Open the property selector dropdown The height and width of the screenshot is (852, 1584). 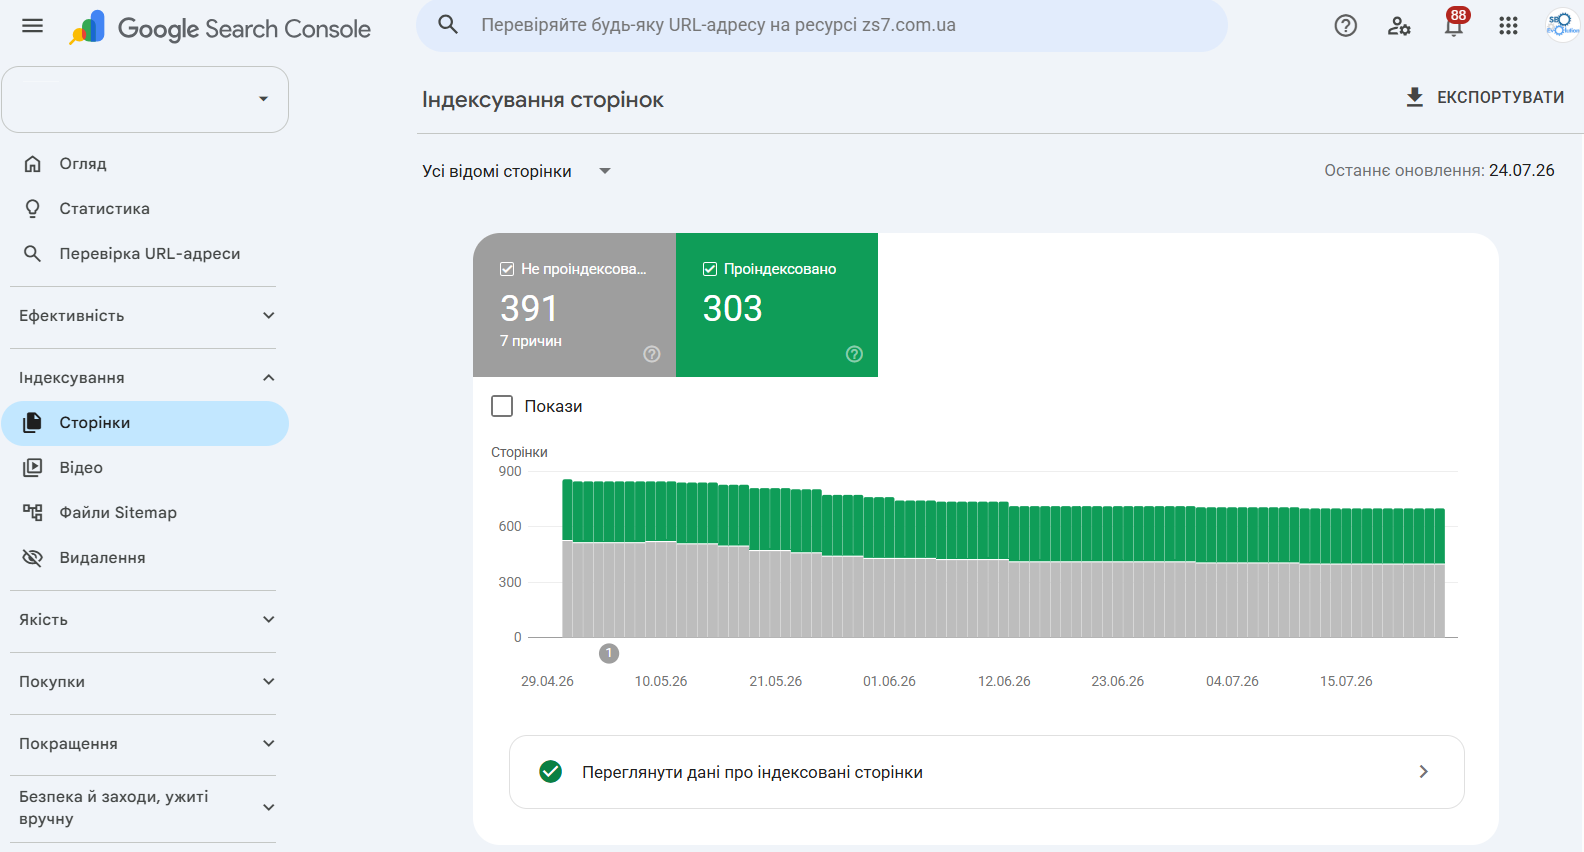(x=145, y=99)
